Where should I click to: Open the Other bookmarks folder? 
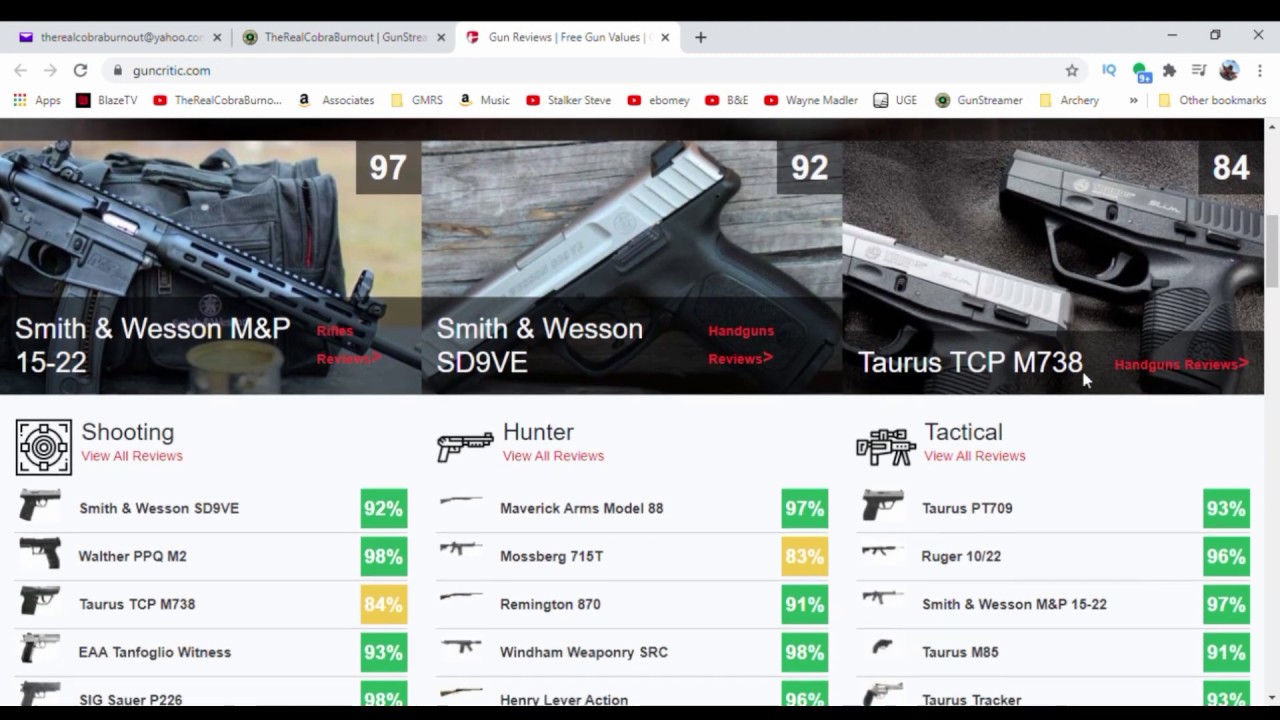point(1212,100)
